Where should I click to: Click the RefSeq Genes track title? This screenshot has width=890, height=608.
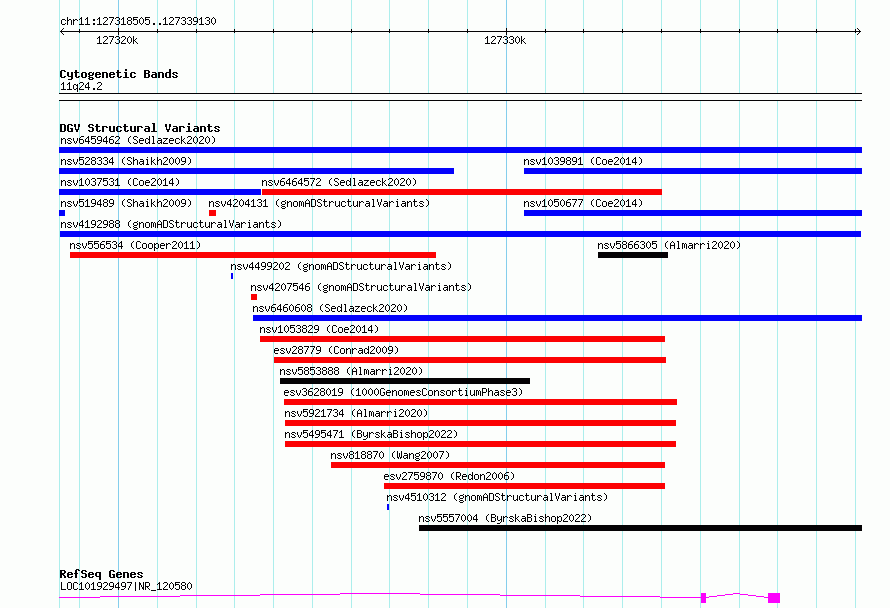(x=101, y=574)
